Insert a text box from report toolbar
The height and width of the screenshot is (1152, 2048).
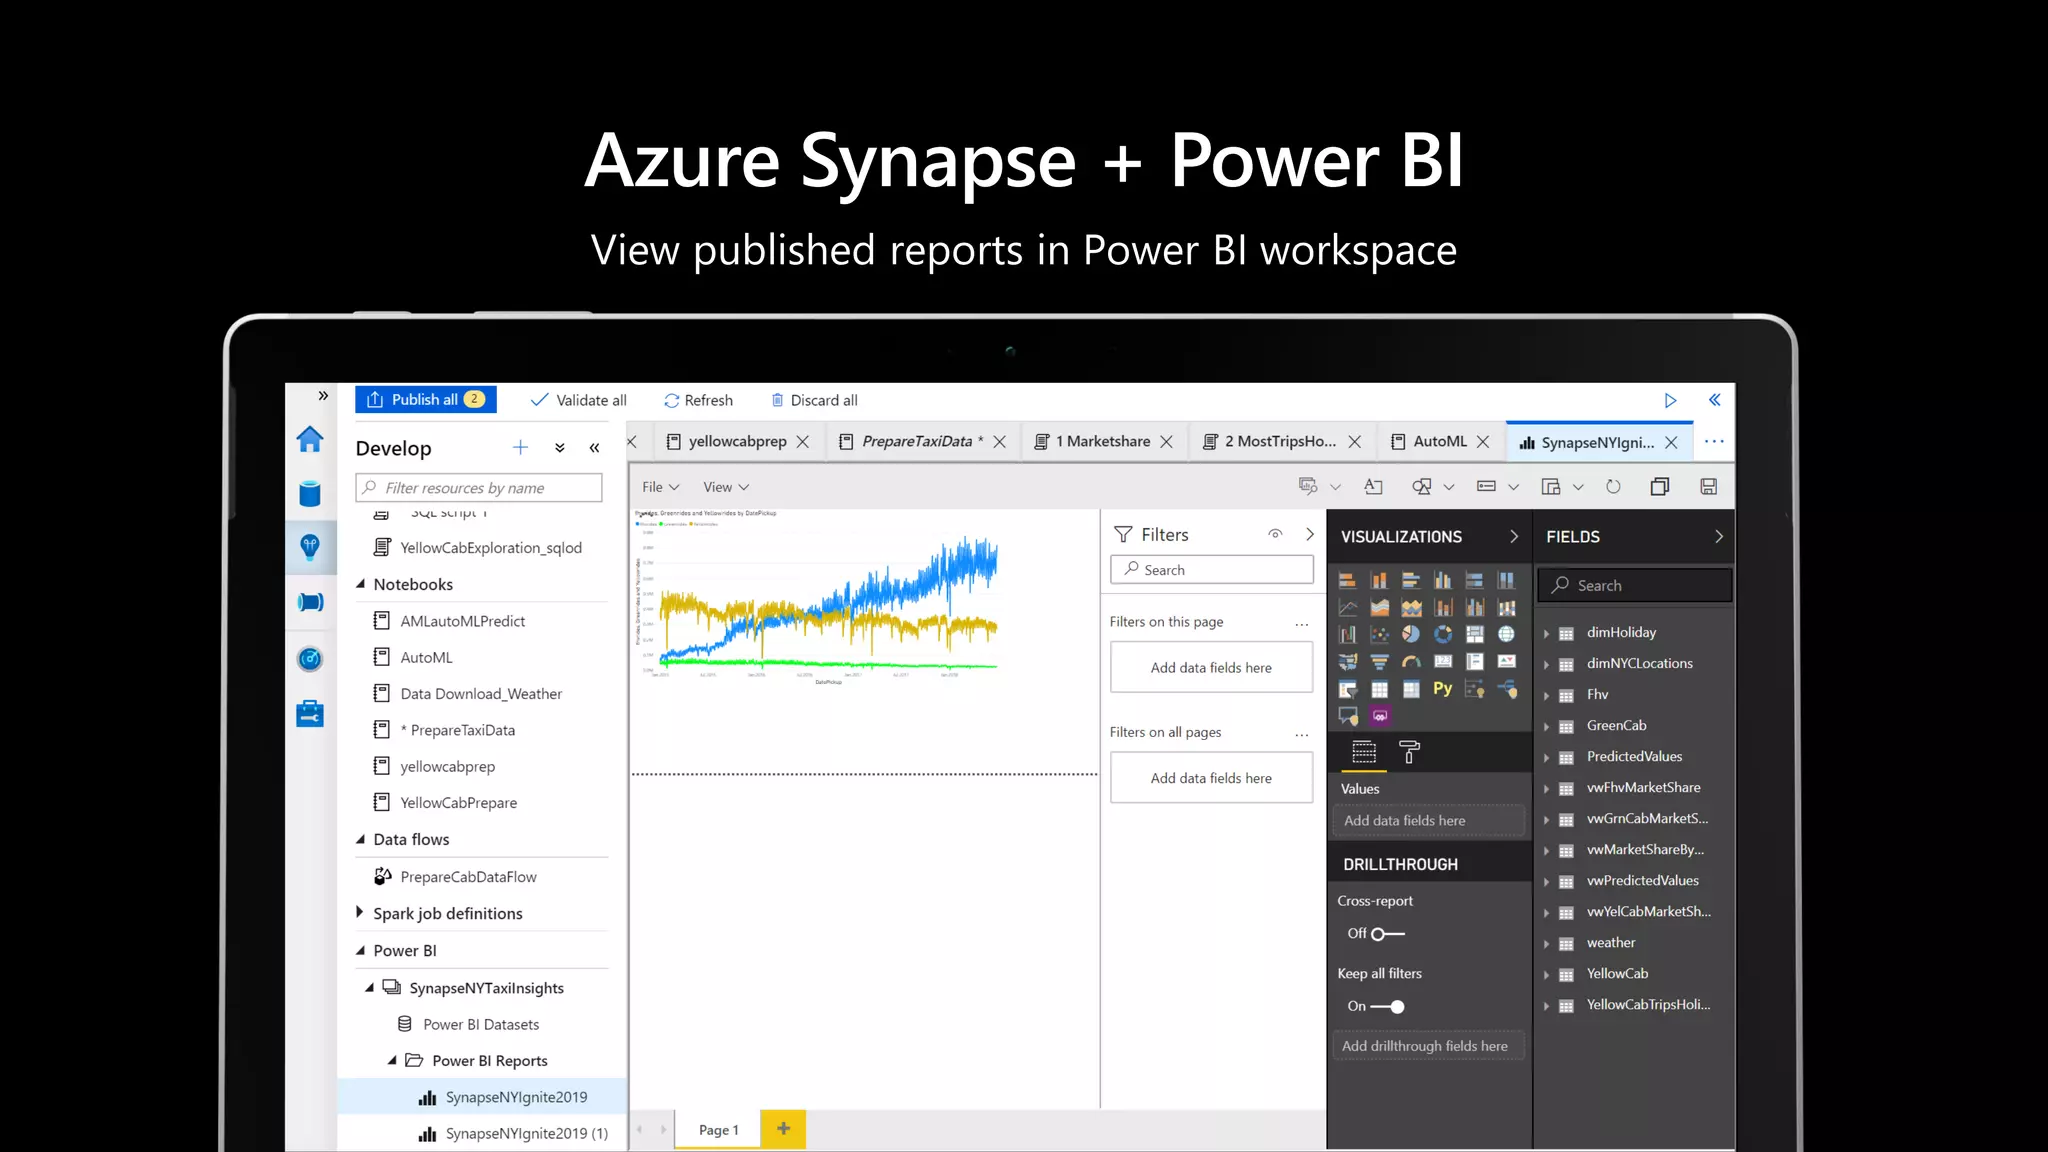pyautogui.click(x=1373, y=486)
